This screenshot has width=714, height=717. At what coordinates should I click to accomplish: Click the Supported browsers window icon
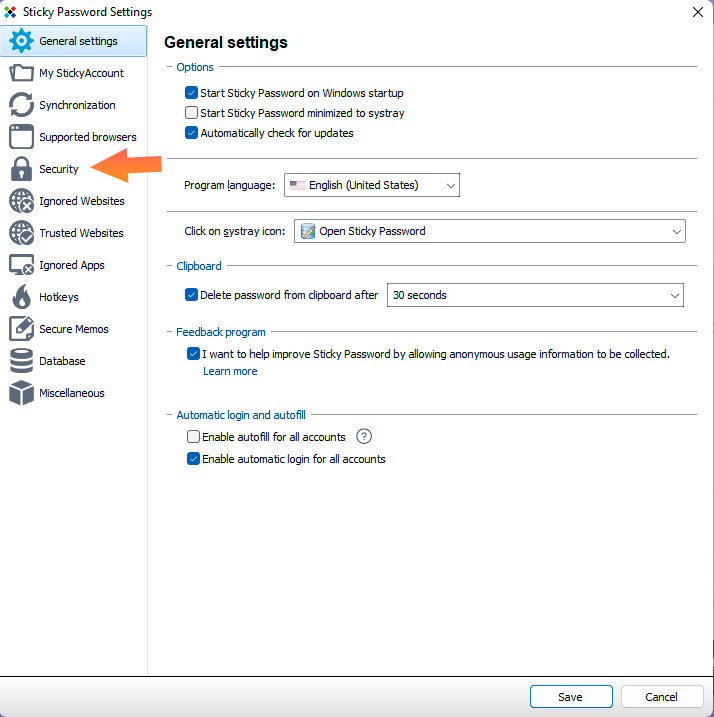pyautogui.click(x=21, y=137)
